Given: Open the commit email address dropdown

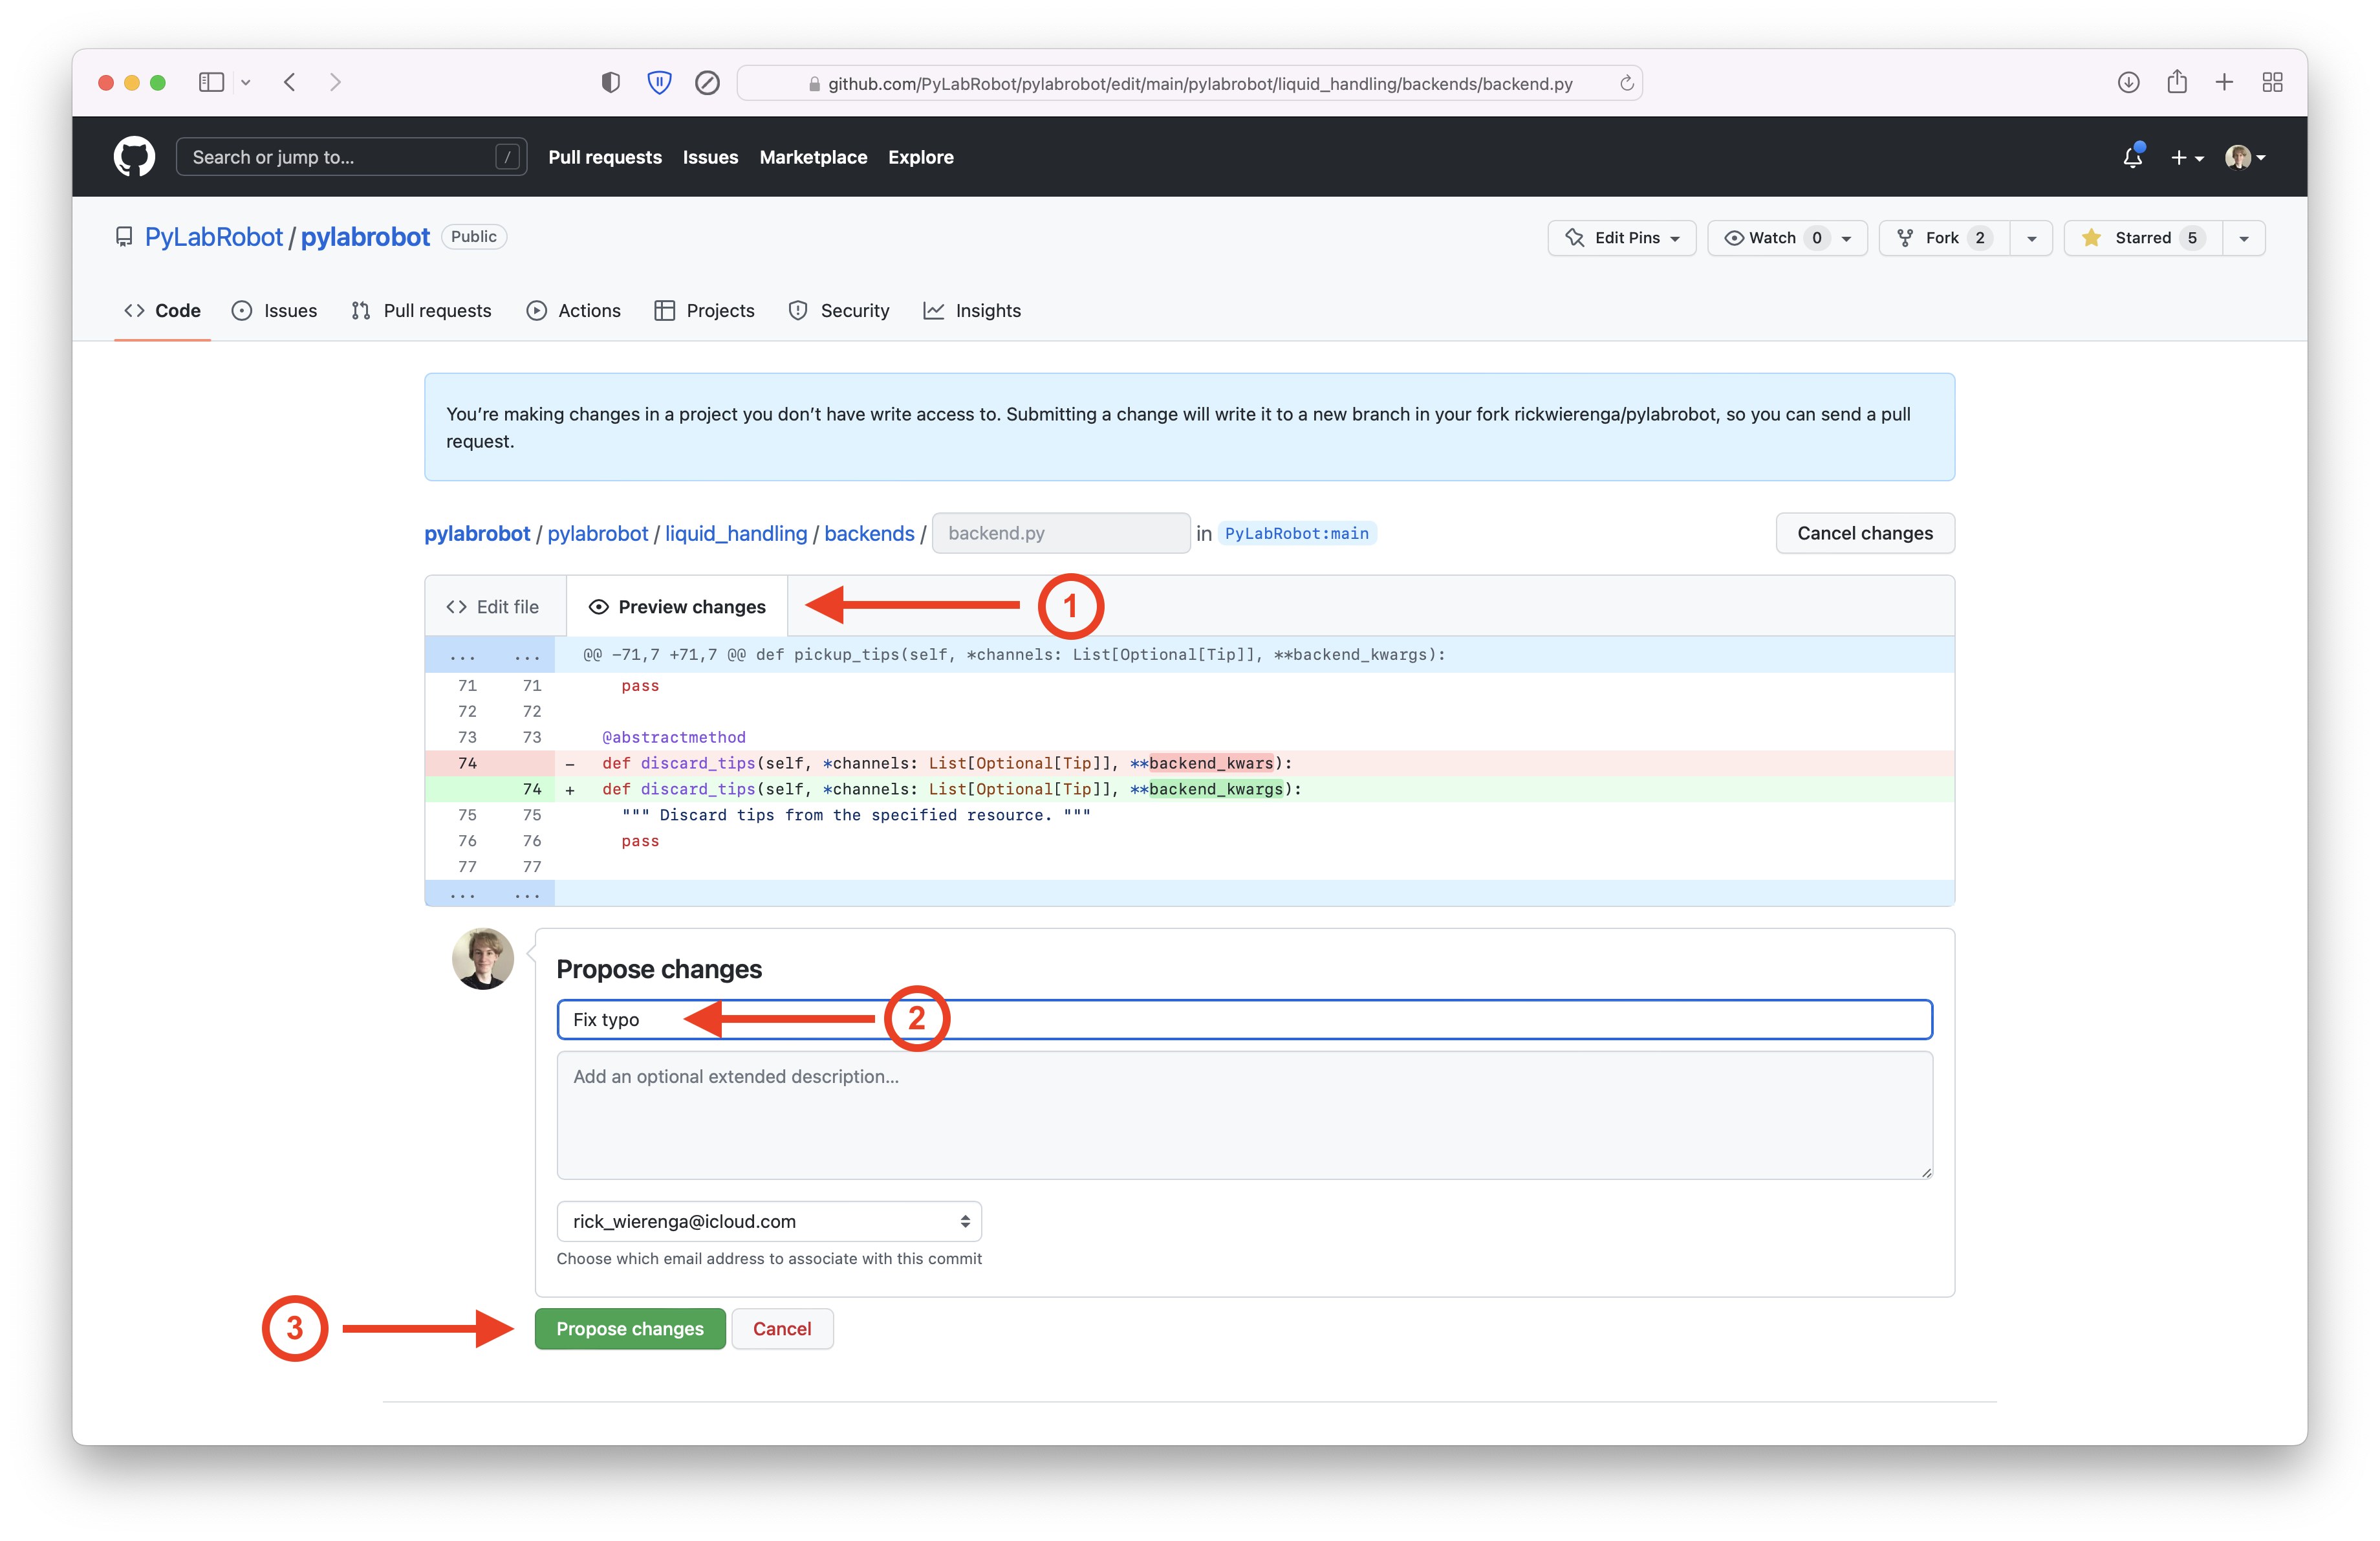Looking at the screenshot, I should (x=768, y=1221).
